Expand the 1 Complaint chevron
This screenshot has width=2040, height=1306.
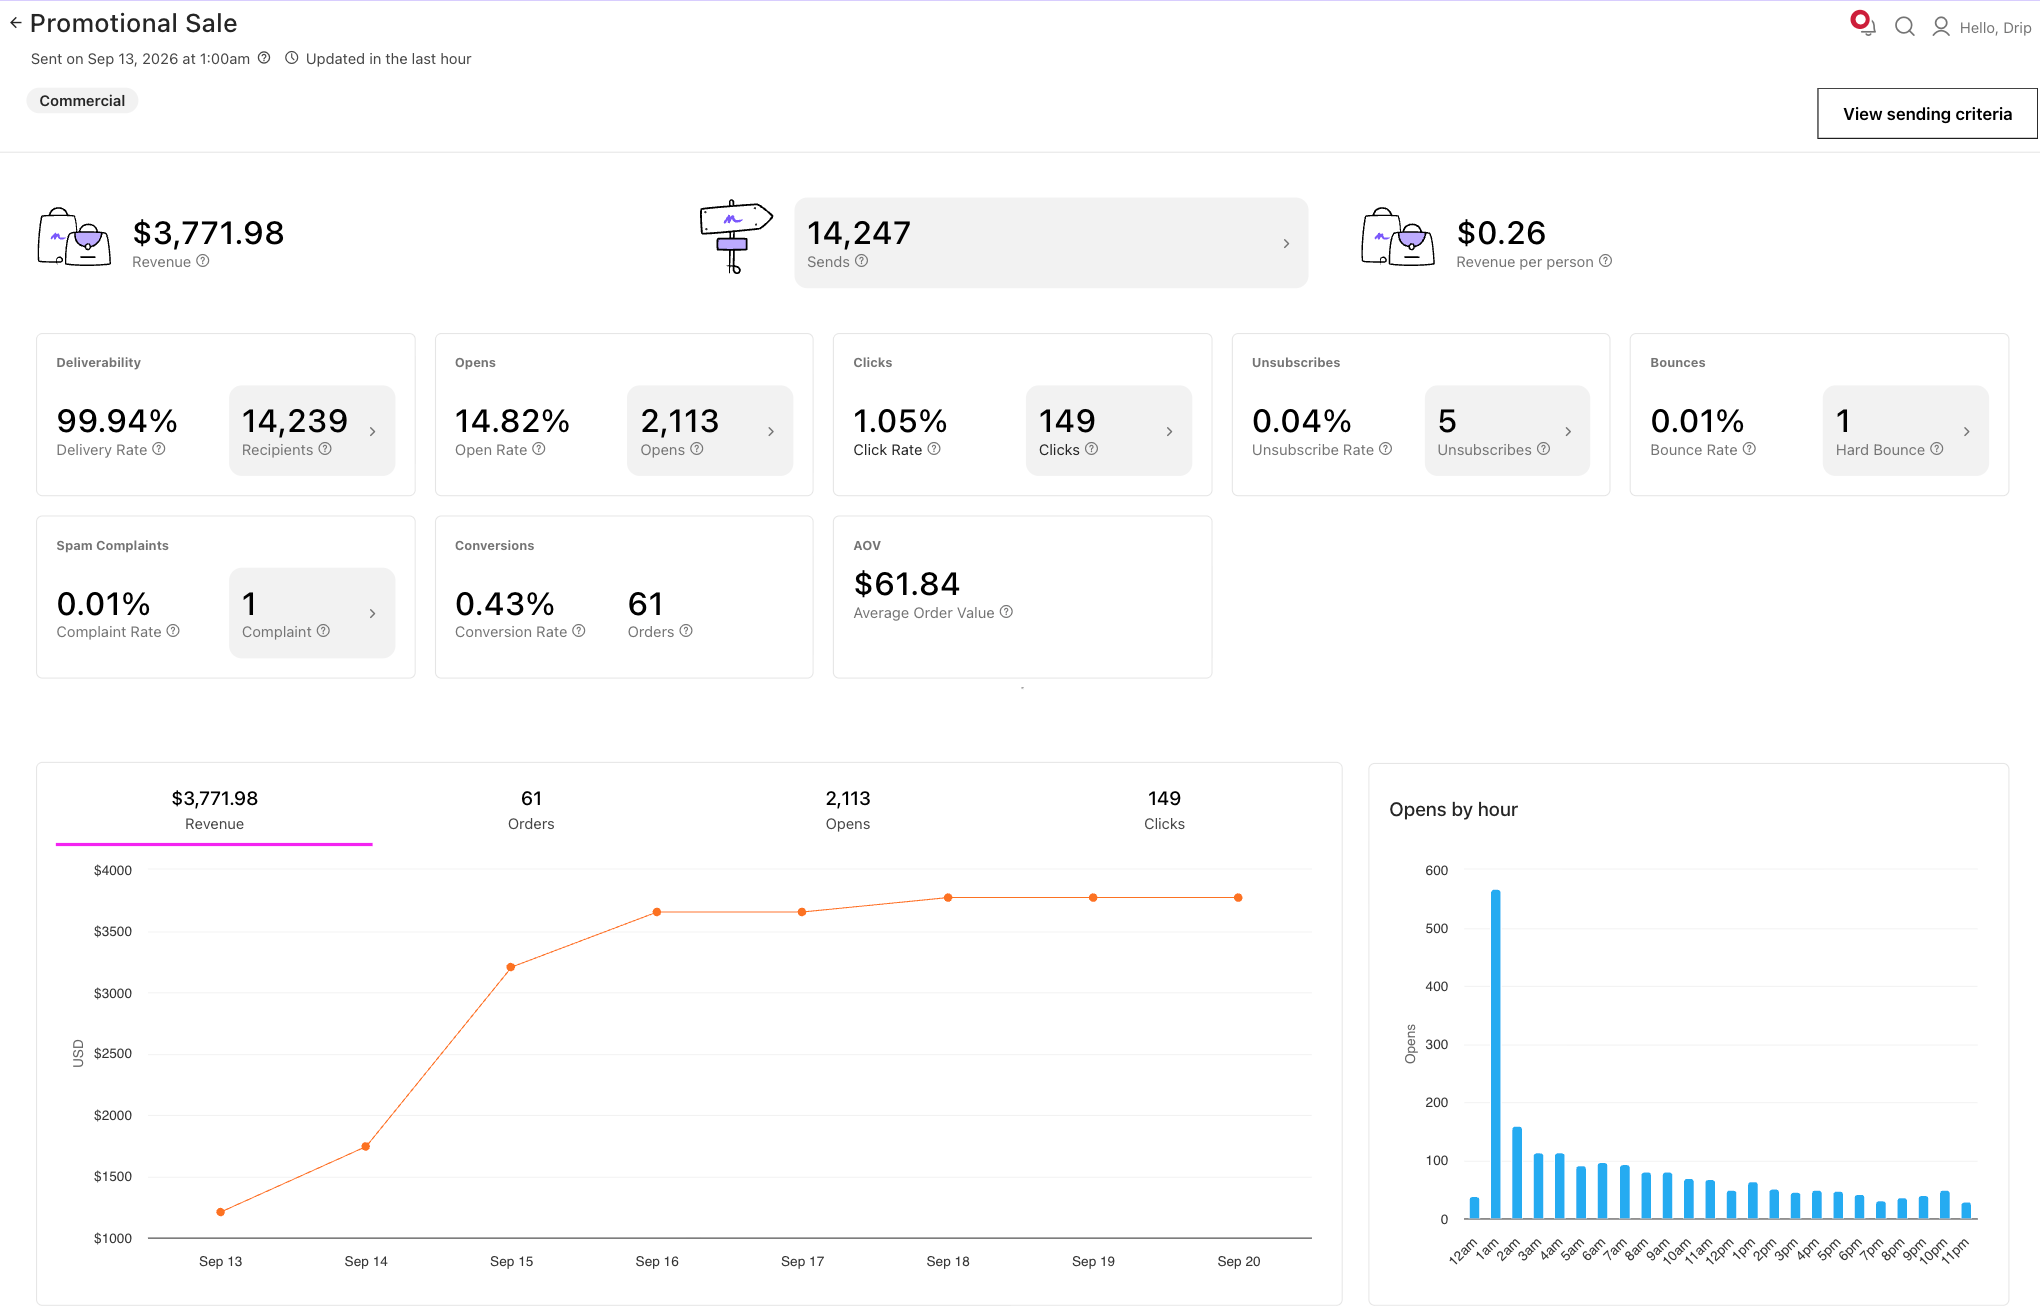pyautogui.click(x=373, y=614)
